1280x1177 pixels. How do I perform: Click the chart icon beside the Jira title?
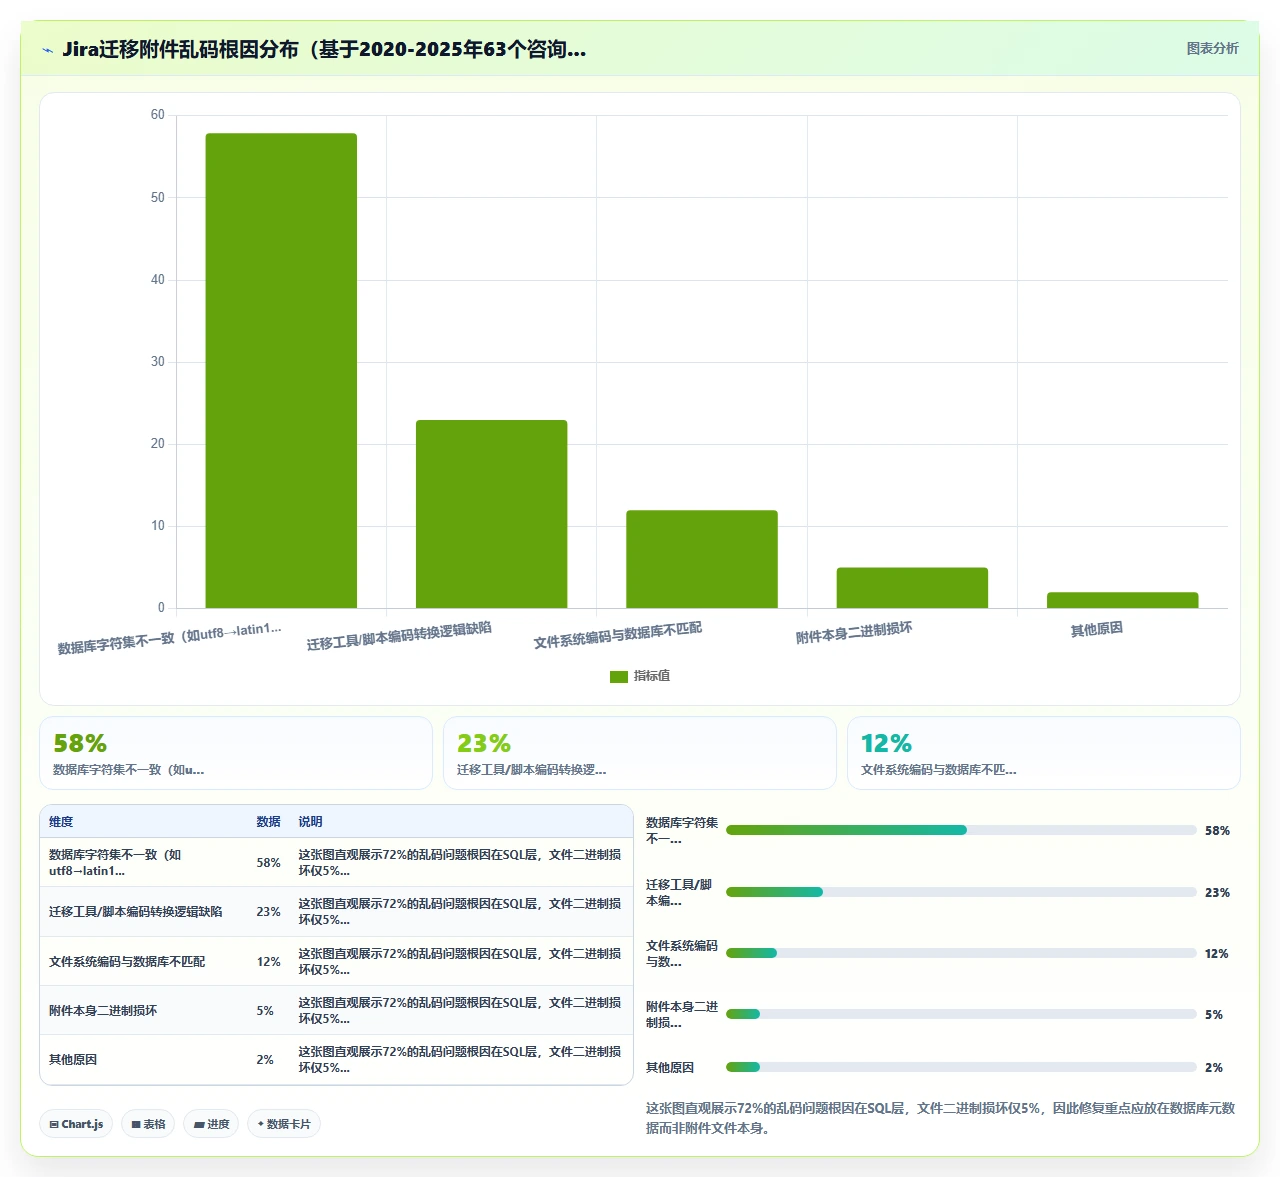pos(47,50)
